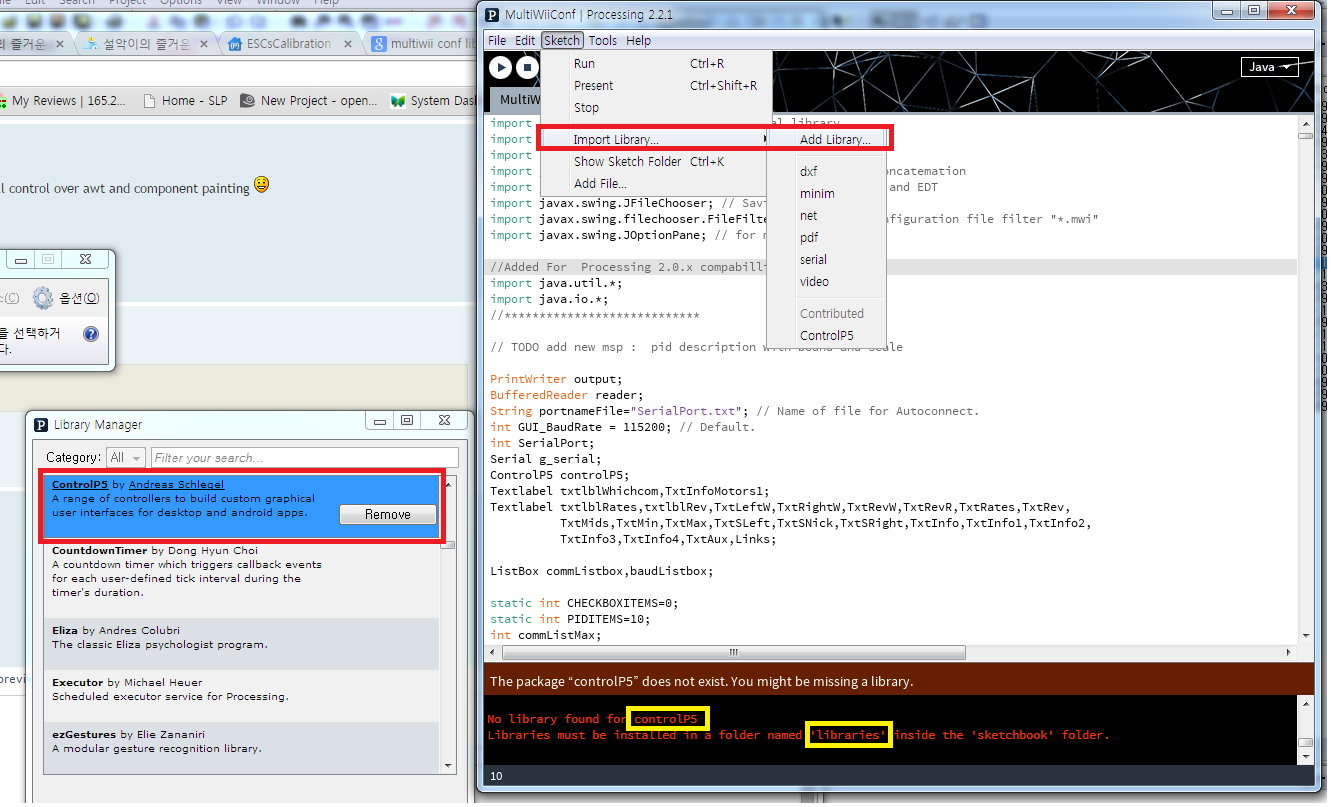Image resolution: width=1331 pixels, height=807 pixels.
Task: Select the Executor library entry
Action: (x=241, y=696)
